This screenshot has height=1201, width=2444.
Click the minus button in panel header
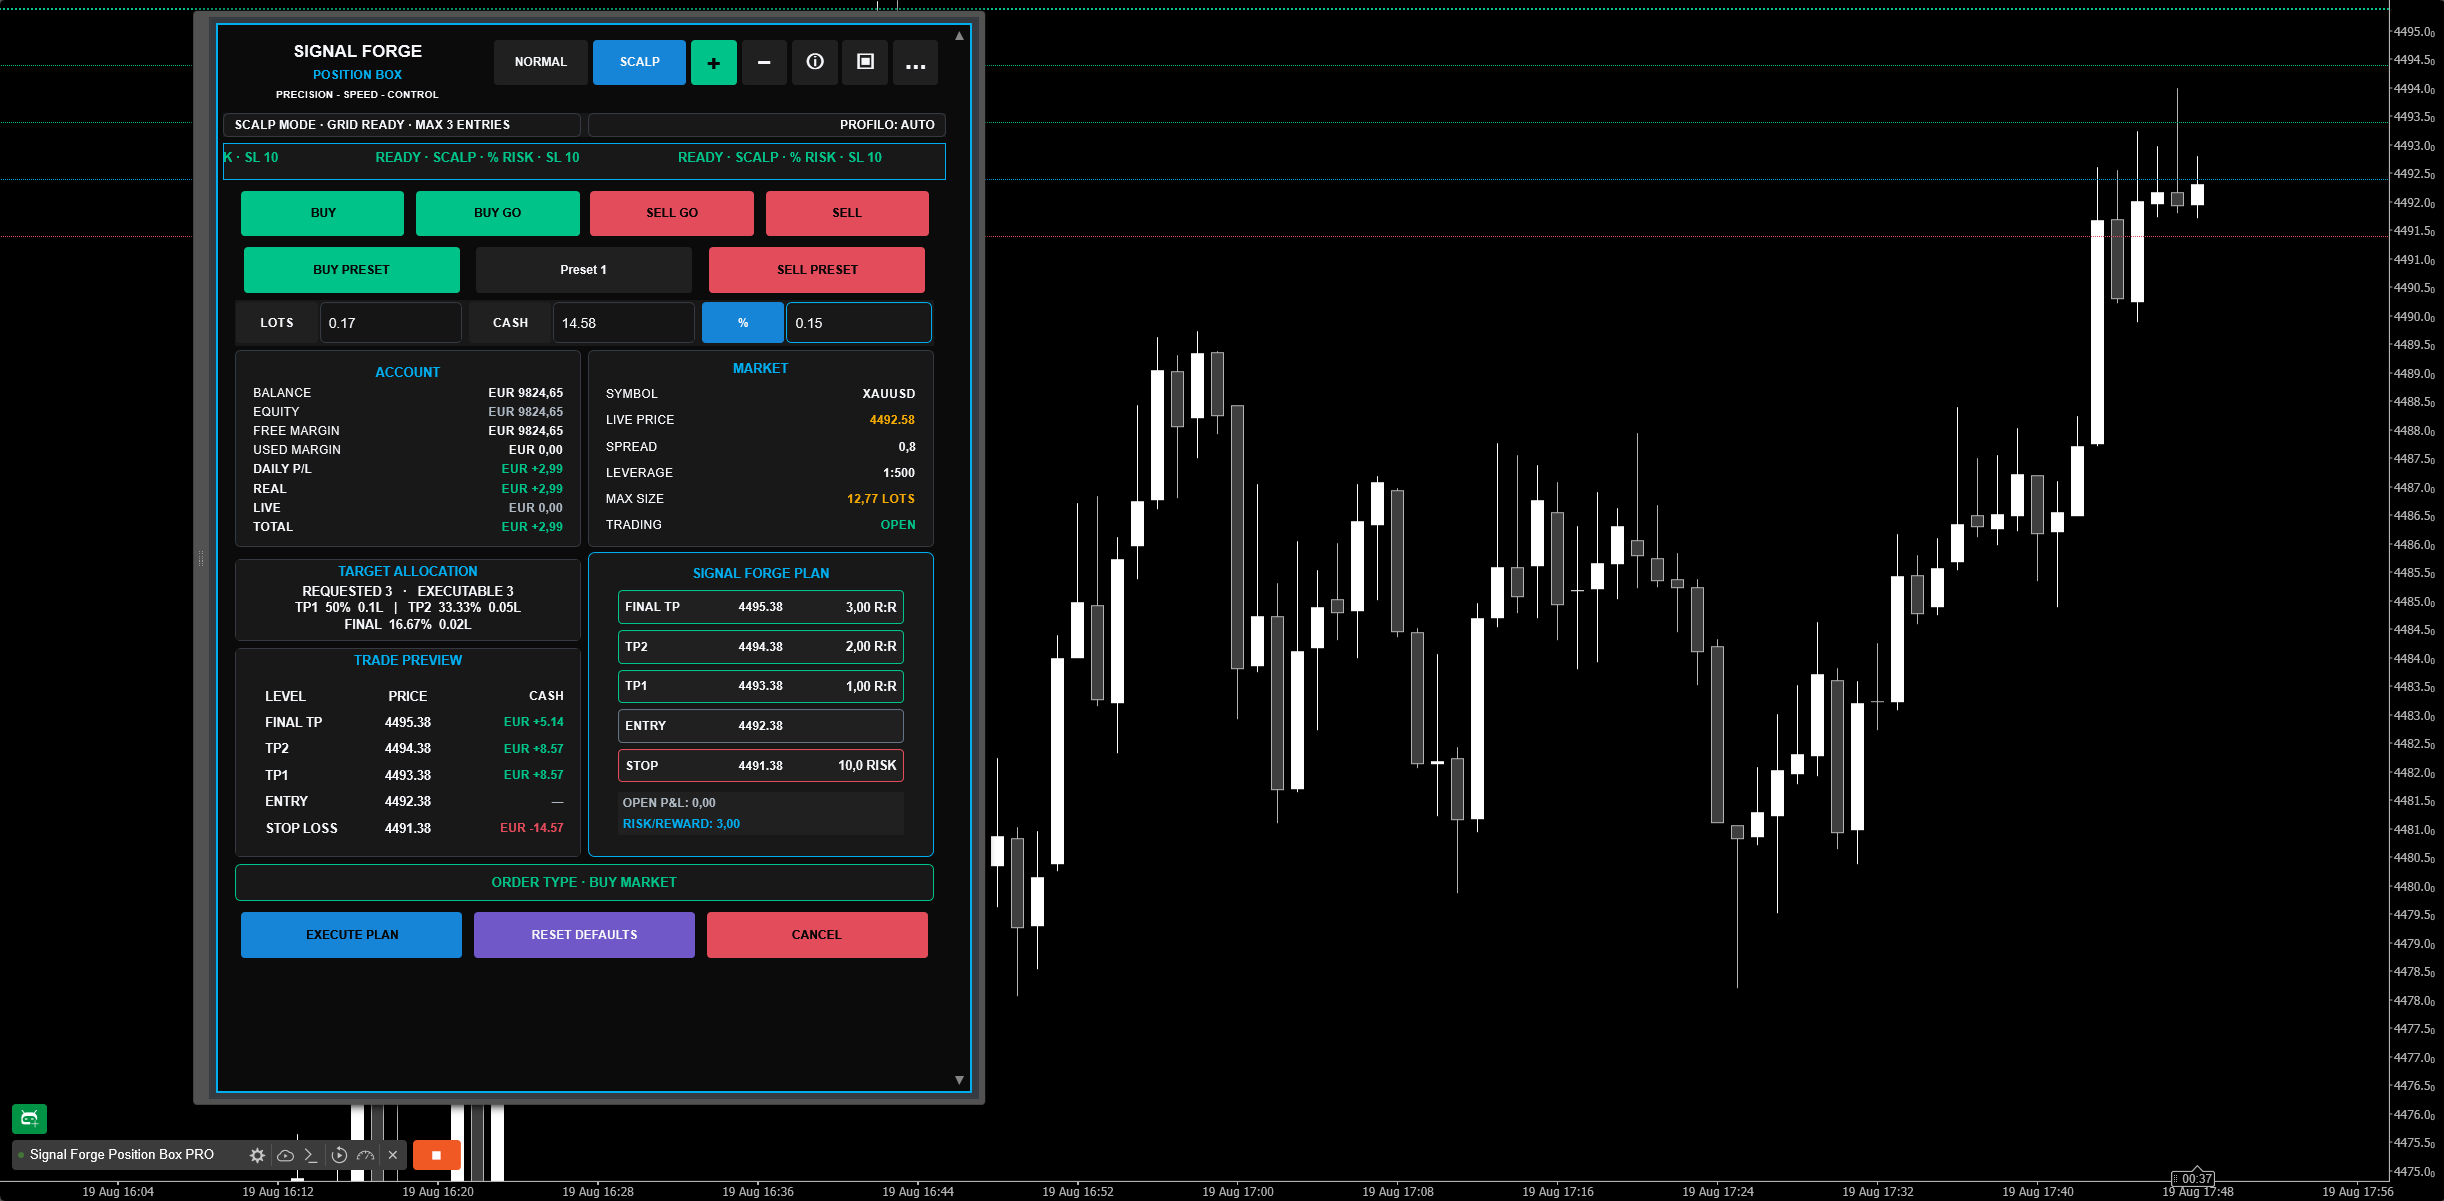[x=764, y=62]
